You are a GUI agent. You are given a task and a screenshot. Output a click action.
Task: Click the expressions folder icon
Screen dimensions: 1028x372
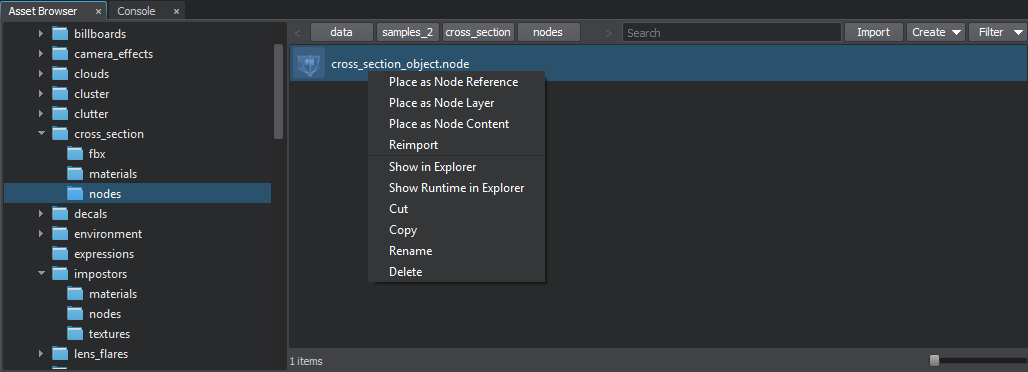pos(60,254)
